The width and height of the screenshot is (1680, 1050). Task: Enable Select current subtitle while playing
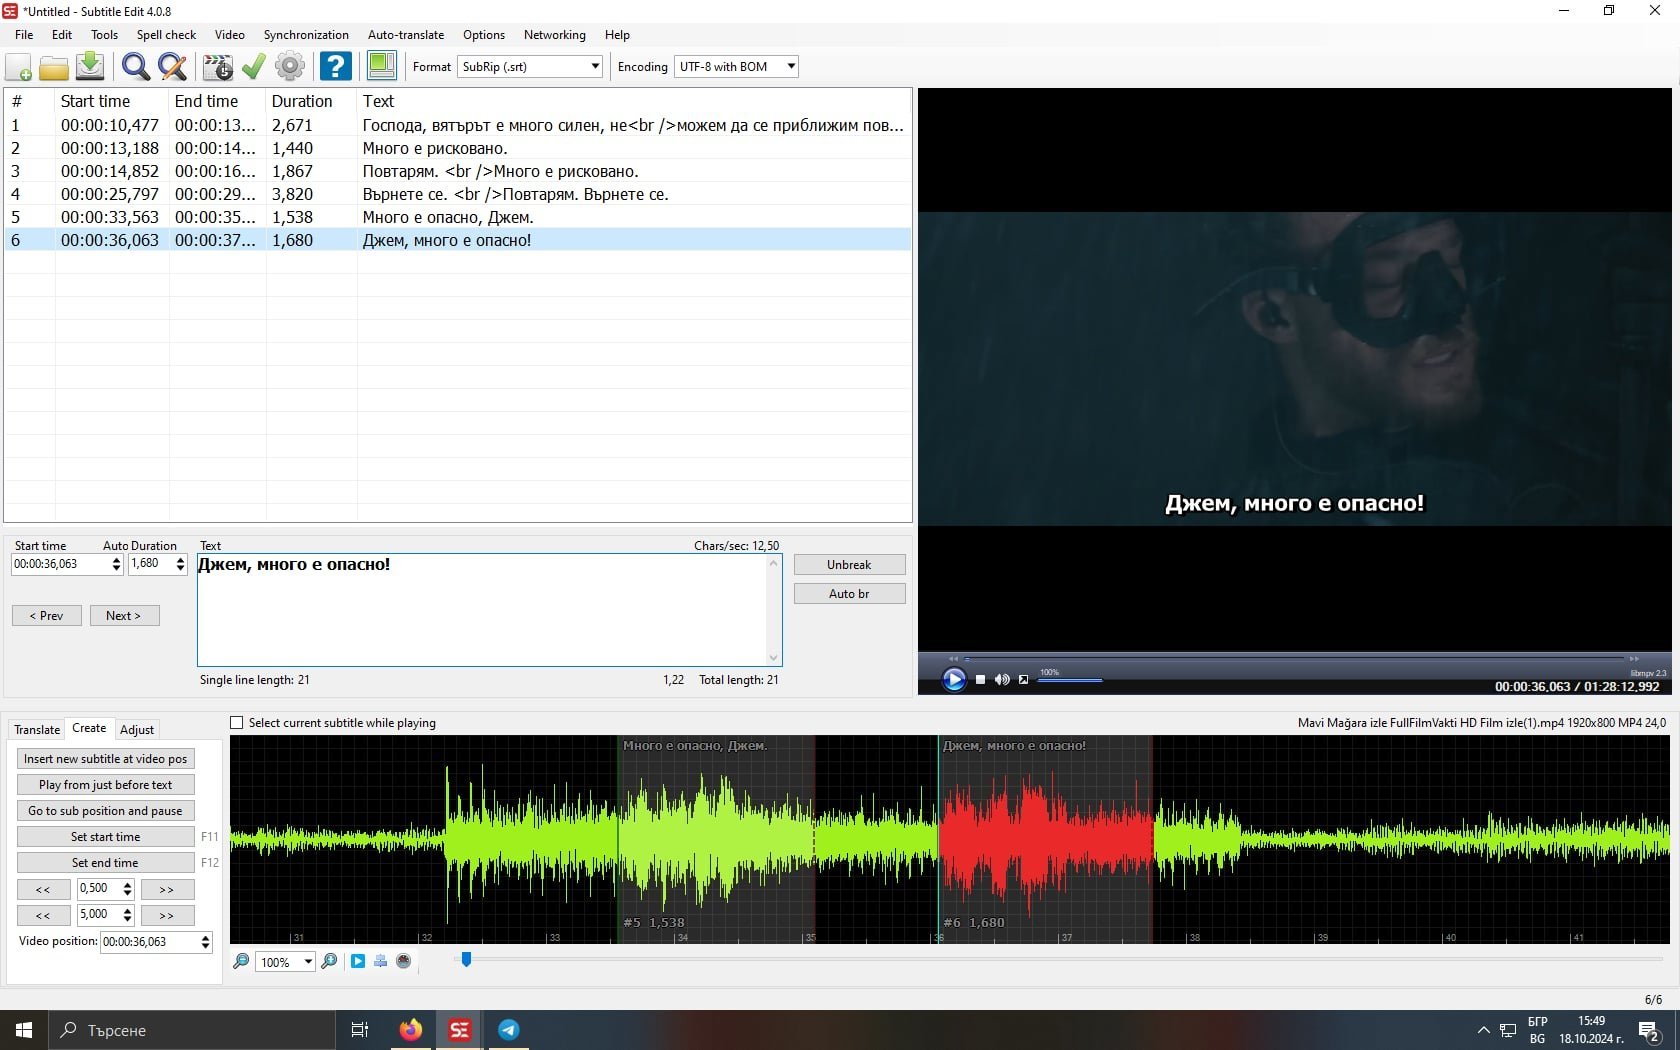(237, 723)
